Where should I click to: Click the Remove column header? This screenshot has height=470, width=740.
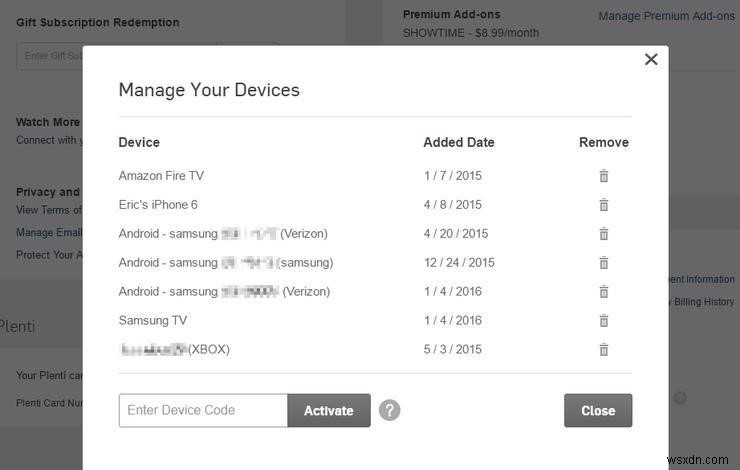pos(604,142)
